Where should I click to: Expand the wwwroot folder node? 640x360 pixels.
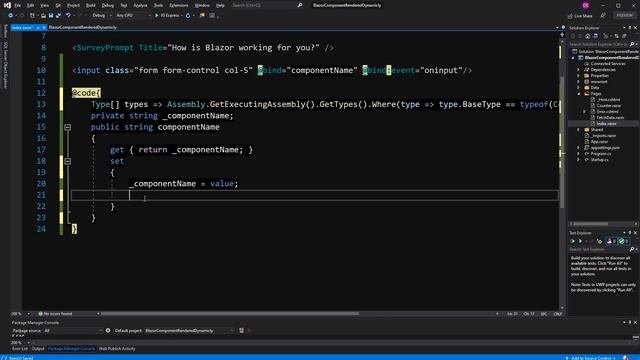pos(578,82)
